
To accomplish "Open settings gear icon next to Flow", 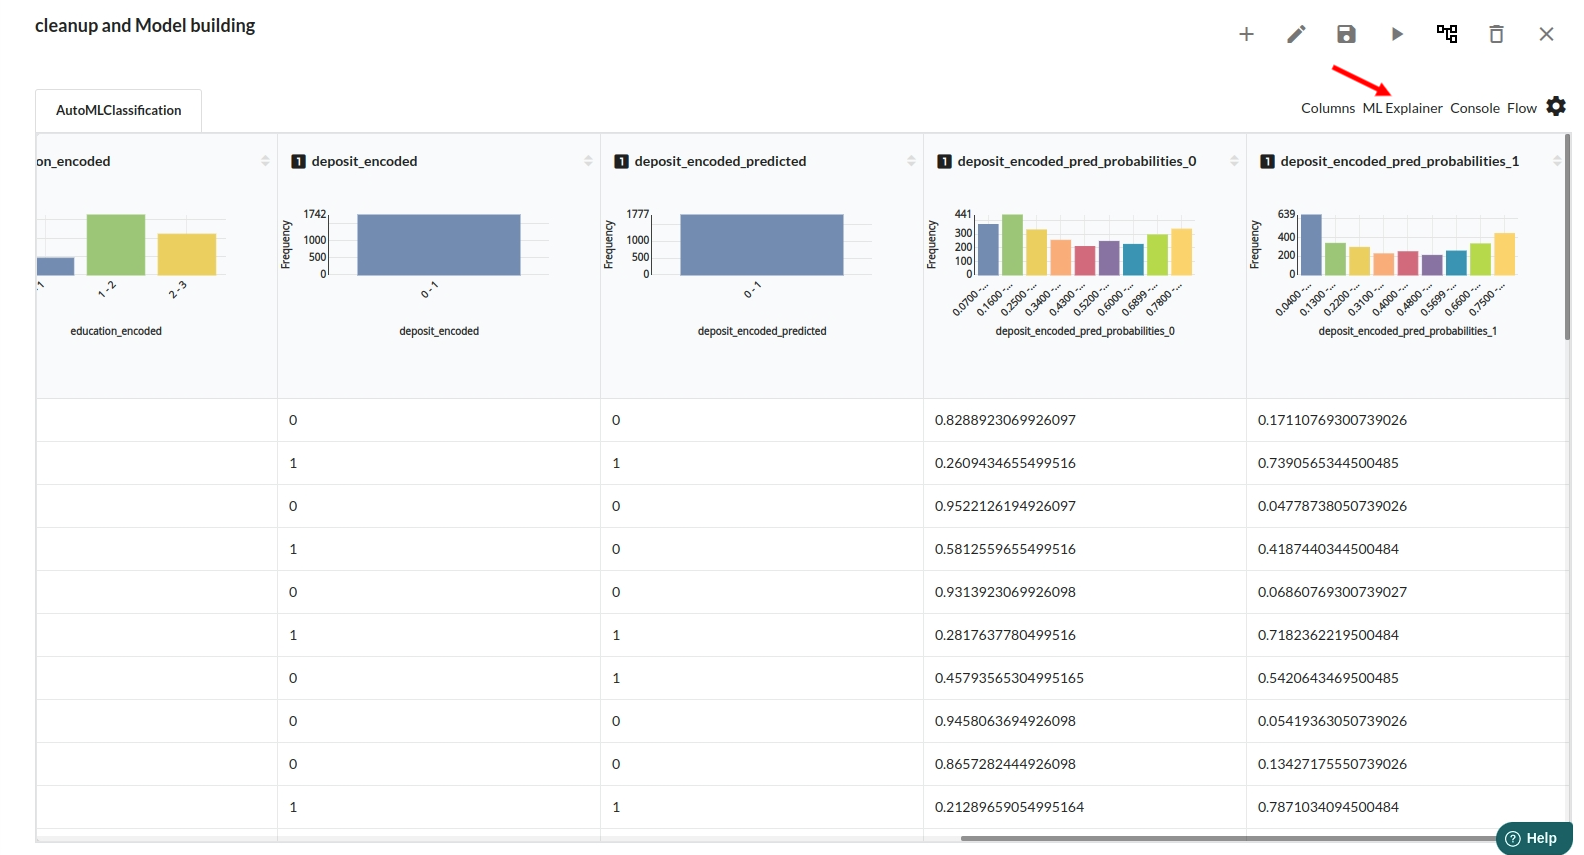I will click(1556, 106).
